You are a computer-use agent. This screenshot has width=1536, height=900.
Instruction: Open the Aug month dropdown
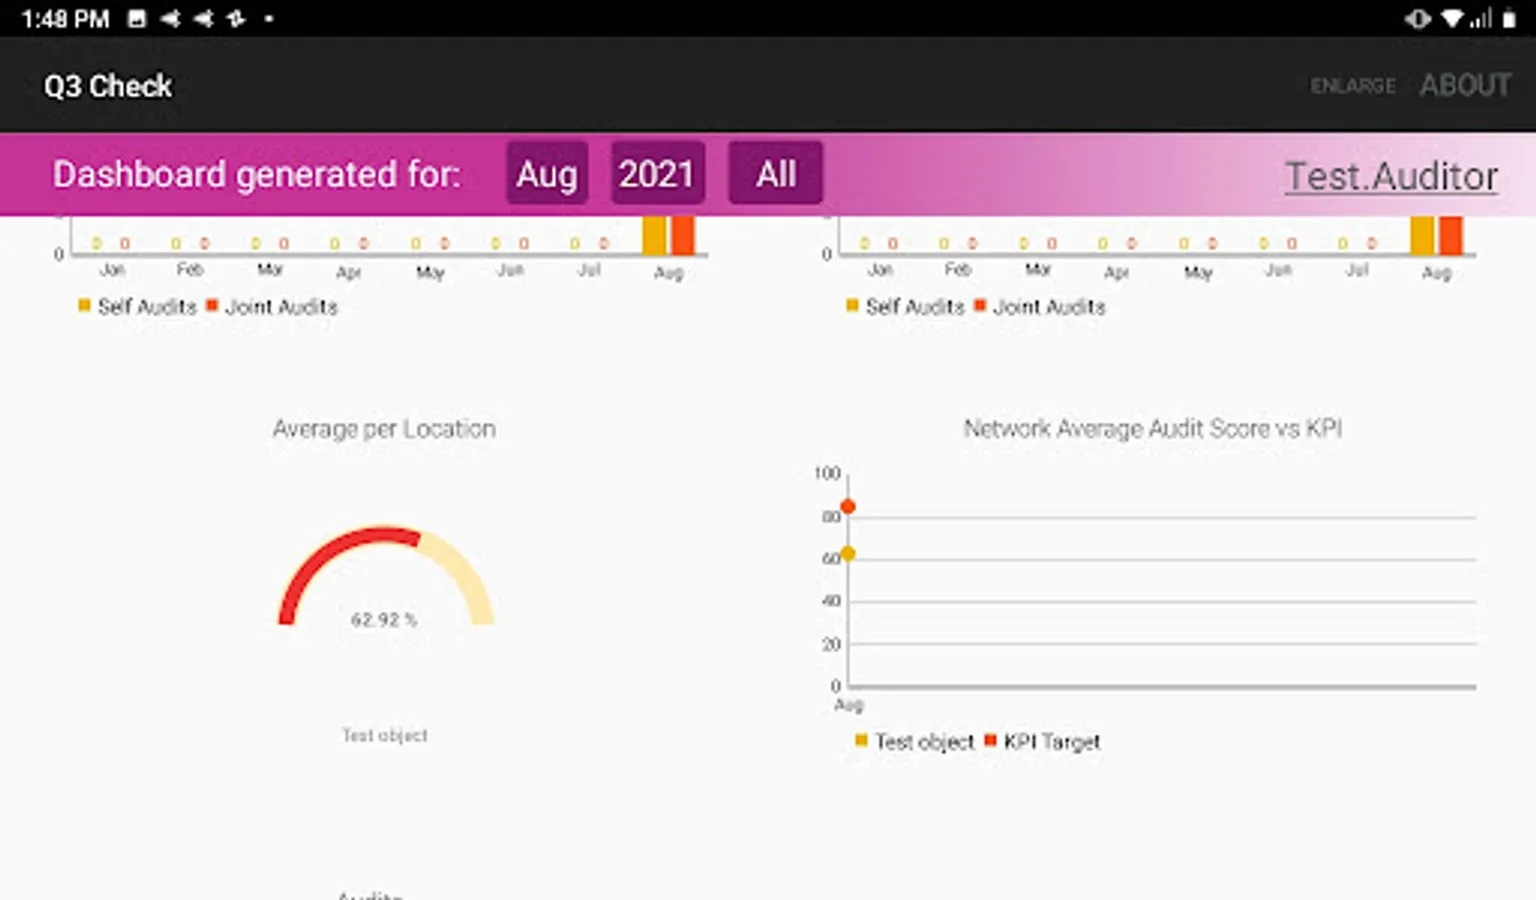(547, 174)
